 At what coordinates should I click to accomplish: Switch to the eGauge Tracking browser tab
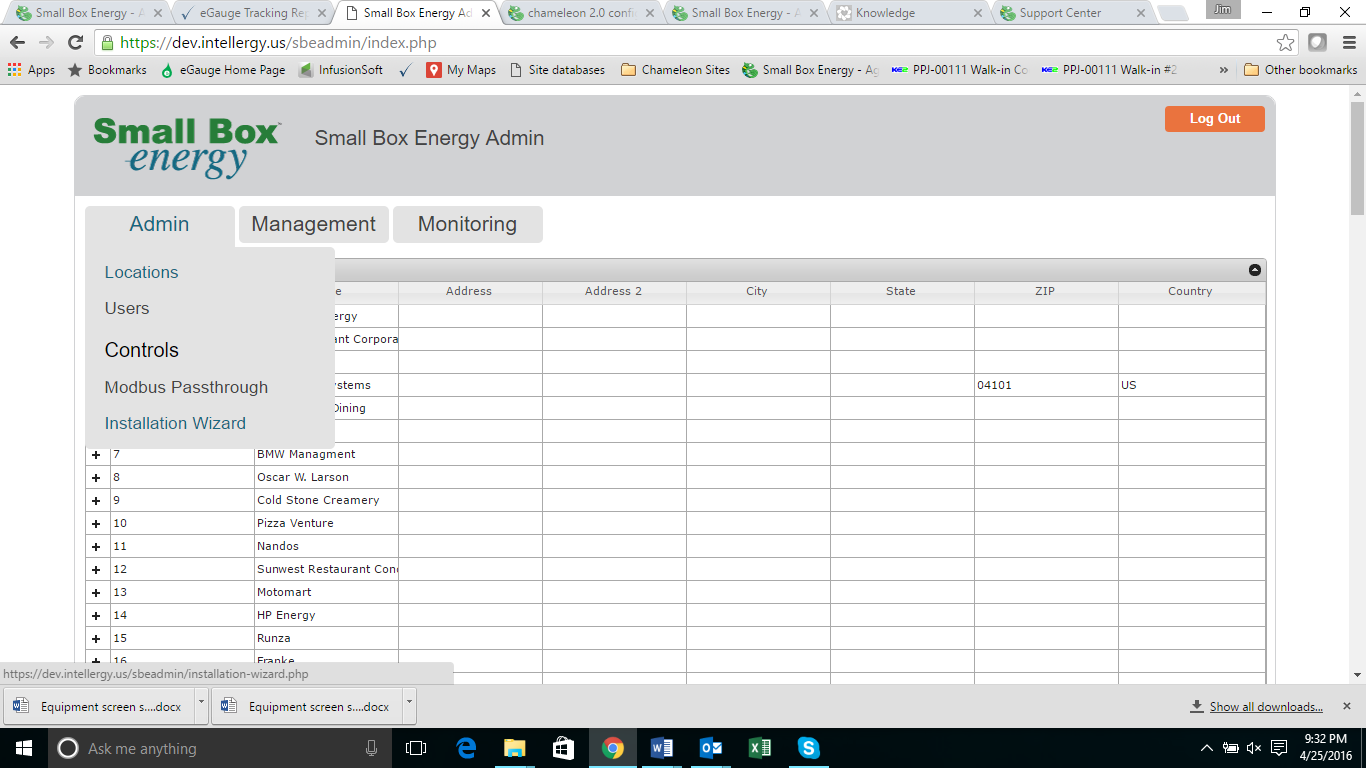253,13
